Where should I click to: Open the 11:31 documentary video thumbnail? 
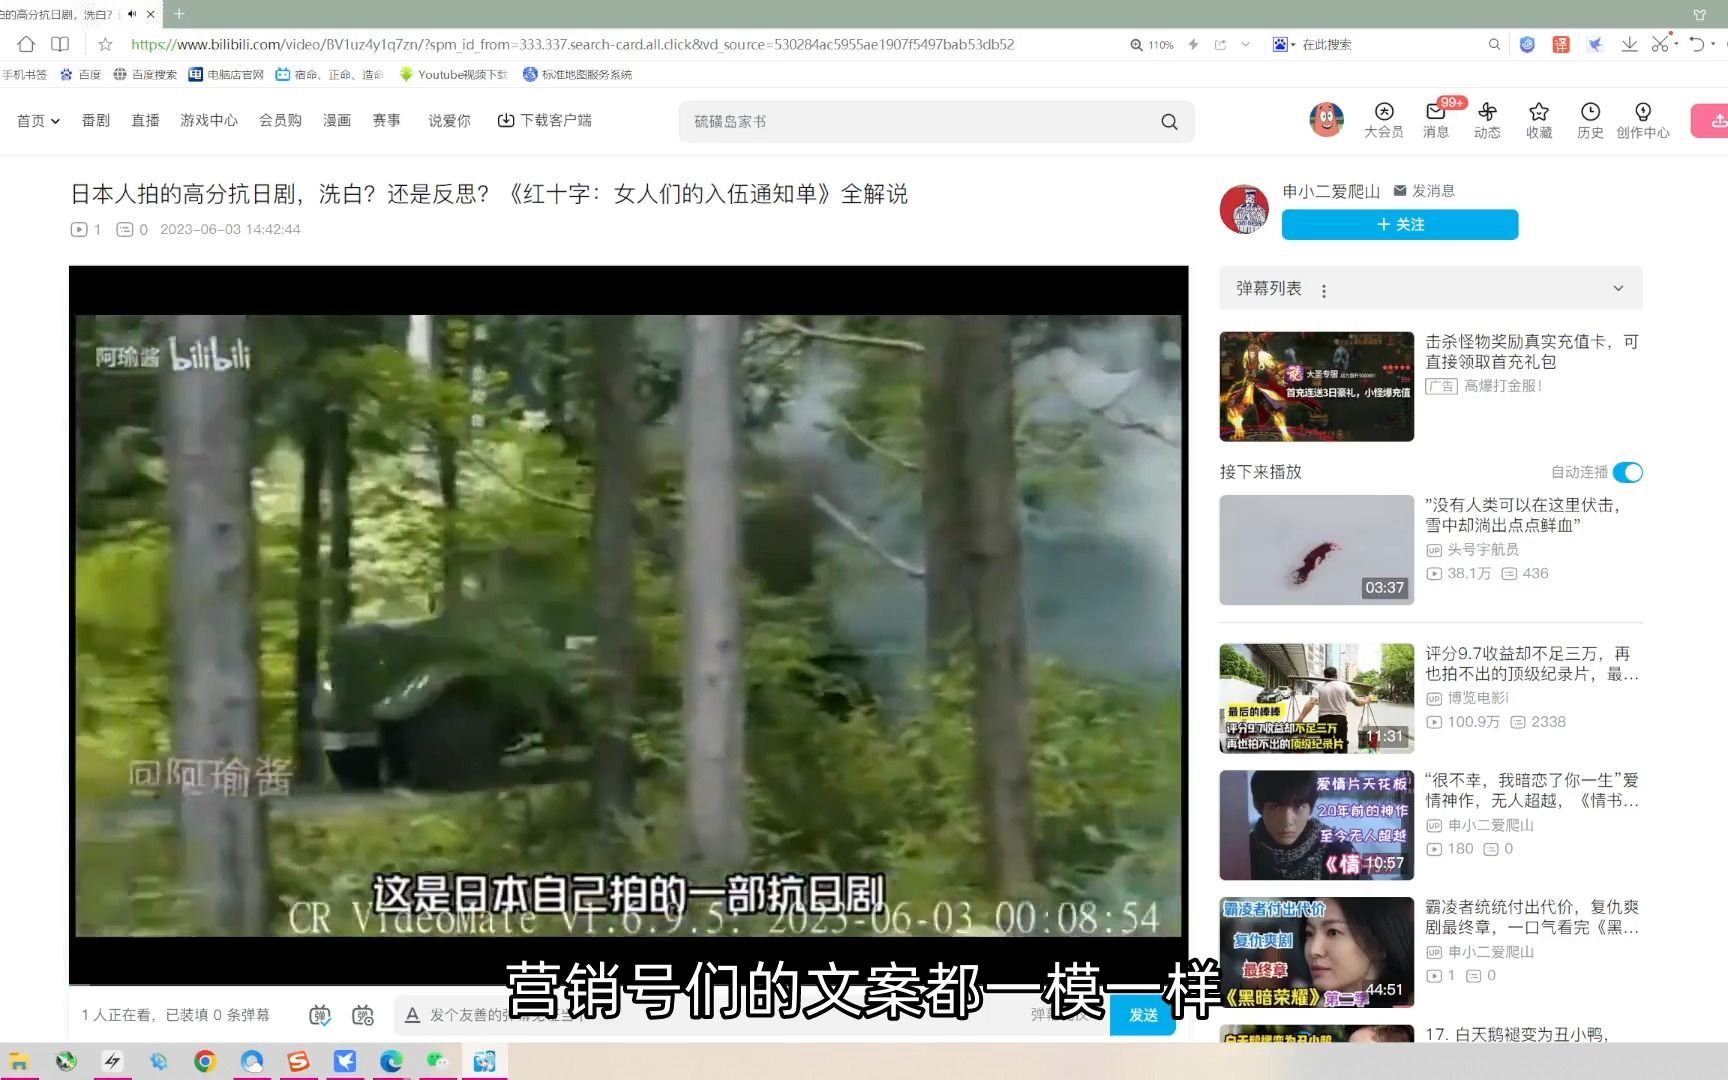coord(1316,698)
